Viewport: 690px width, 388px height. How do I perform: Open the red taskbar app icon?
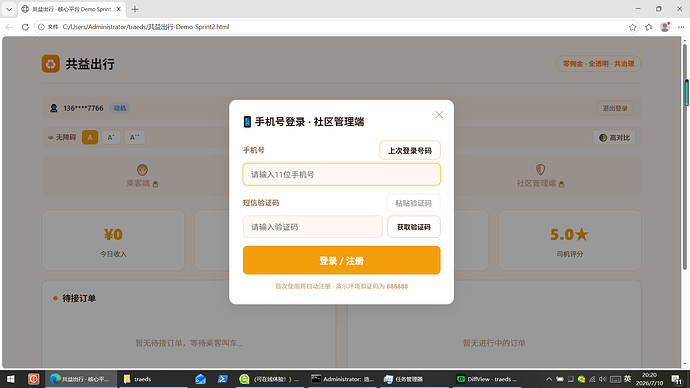(x=33, y=379)
